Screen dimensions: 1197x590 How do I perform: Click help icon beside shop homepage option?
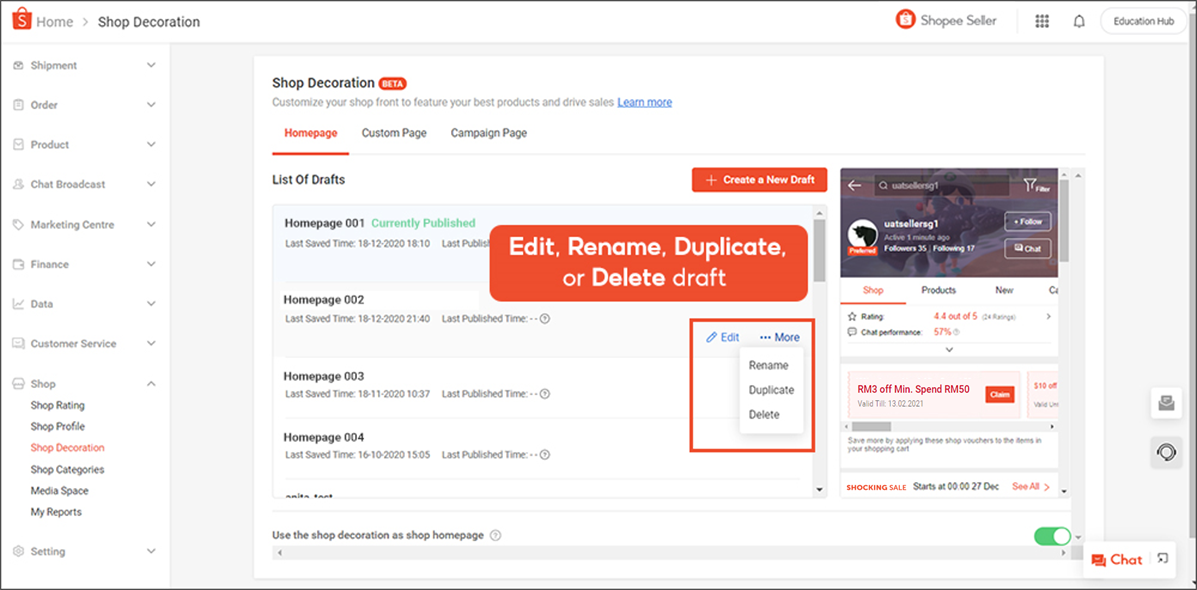tap(495, 535)
